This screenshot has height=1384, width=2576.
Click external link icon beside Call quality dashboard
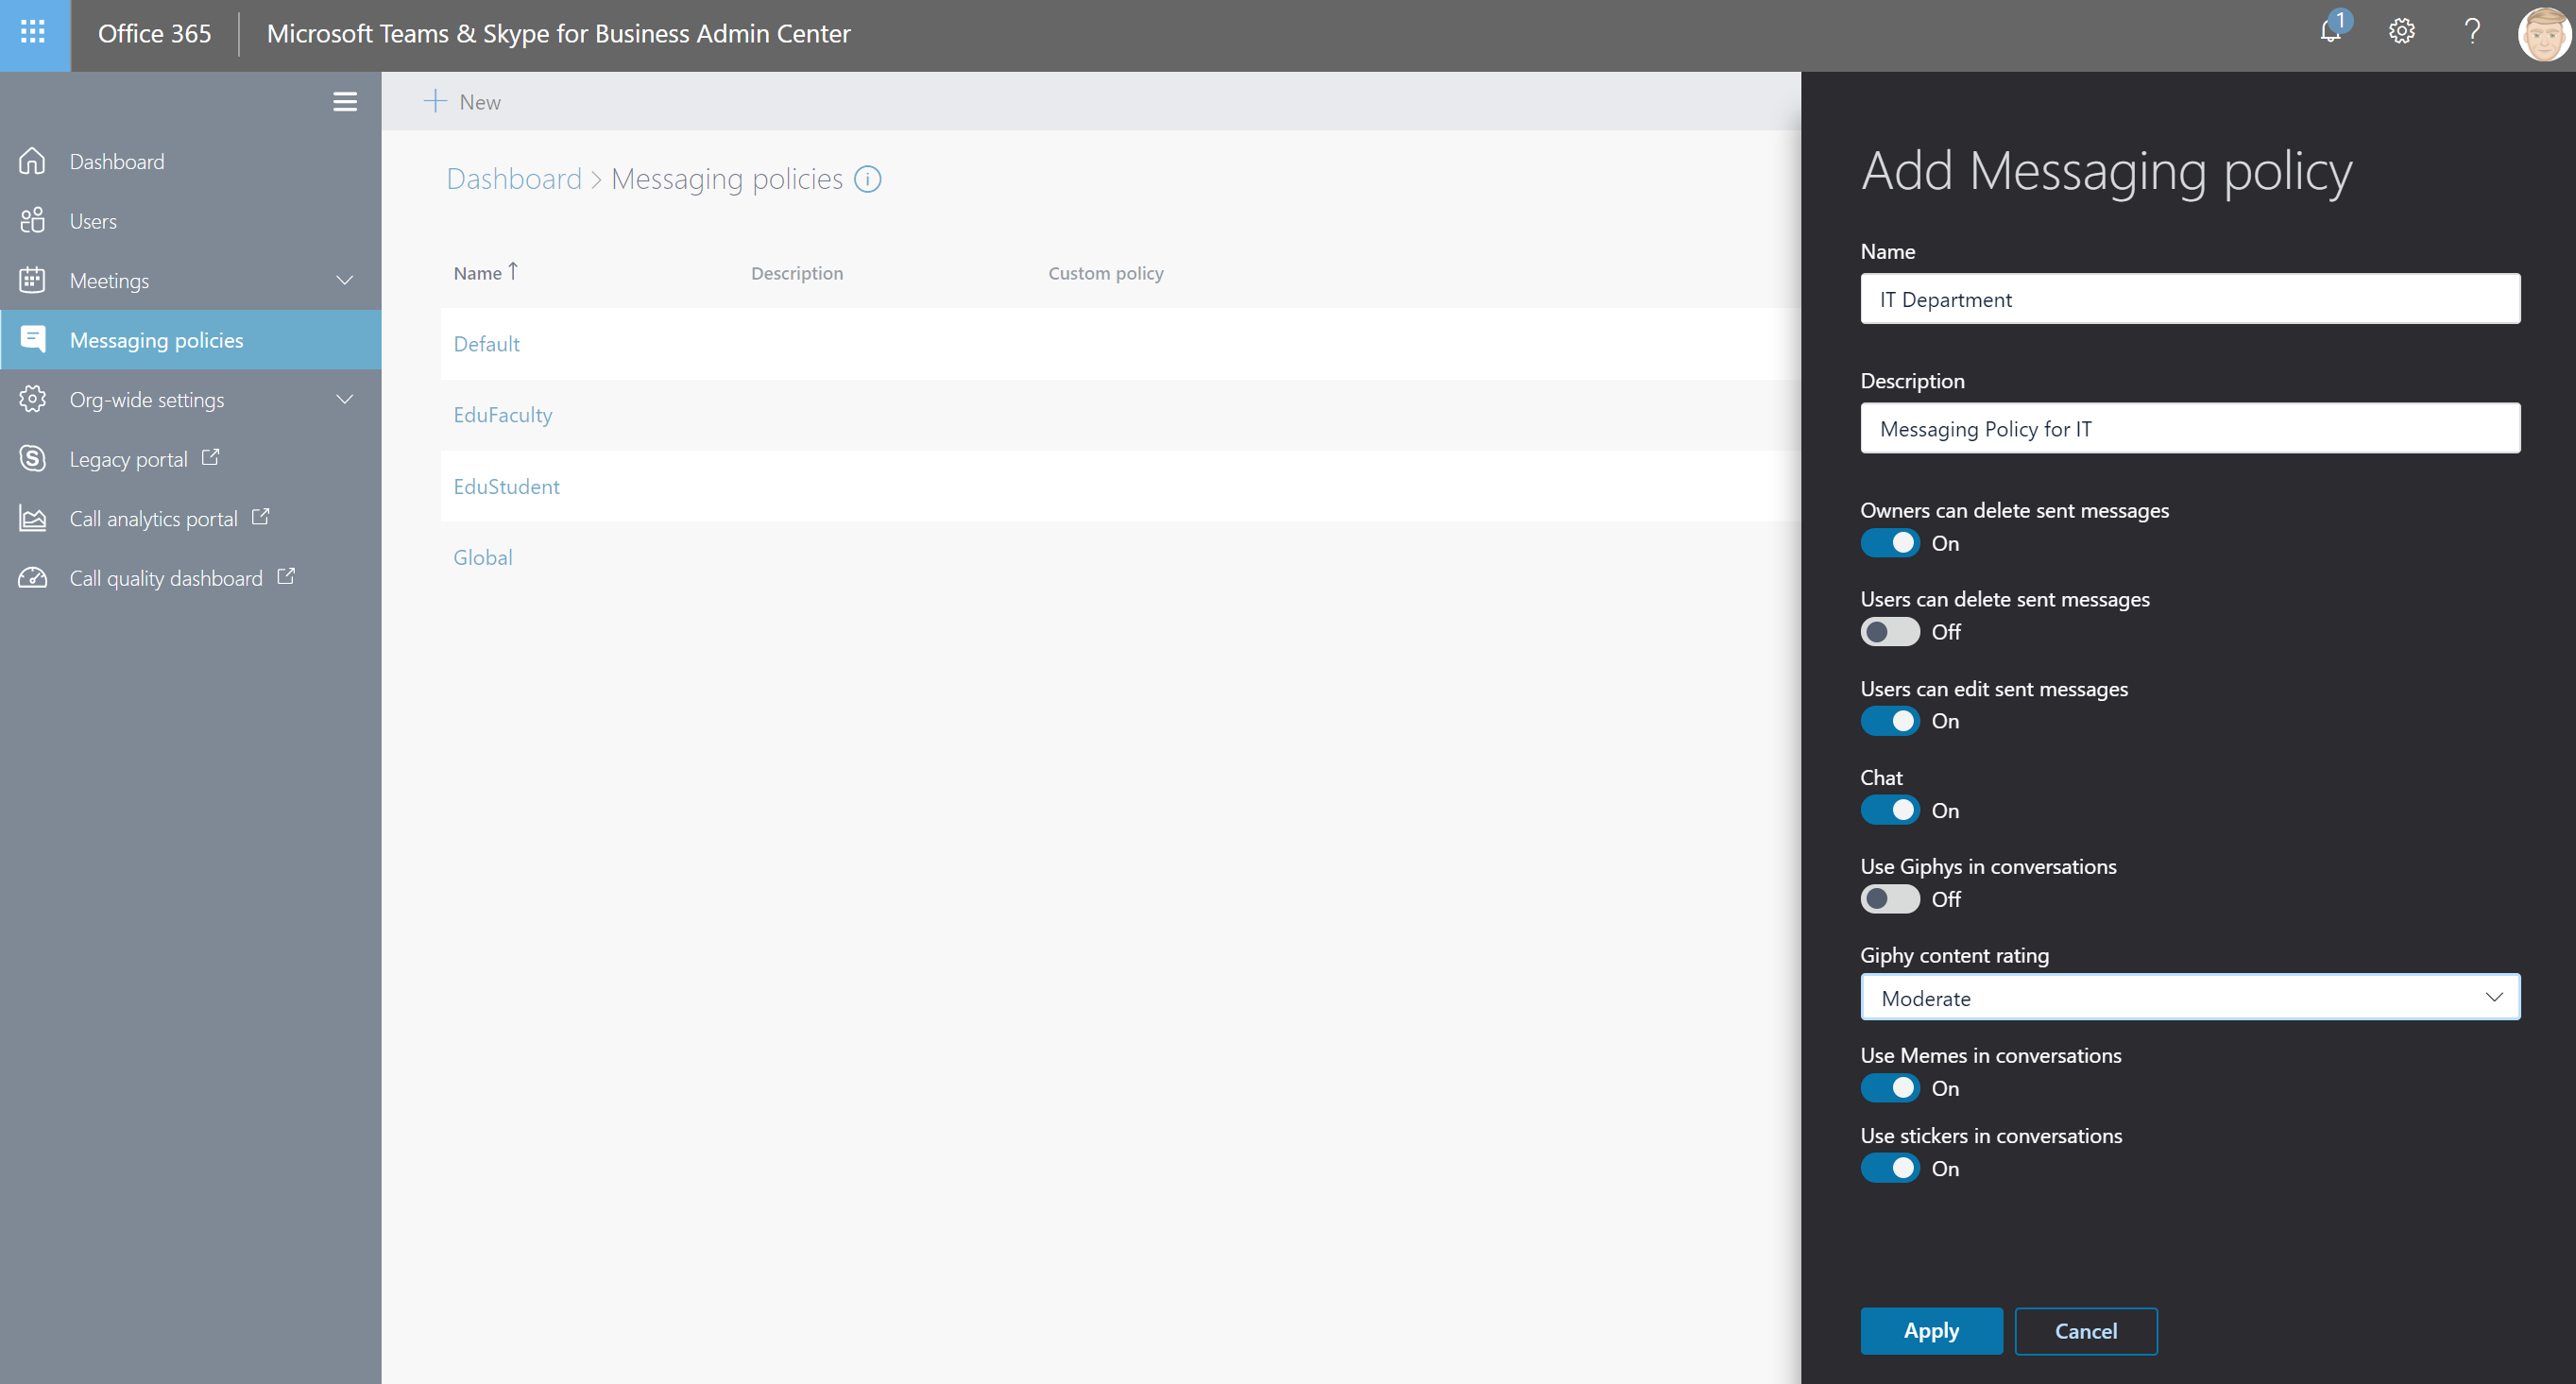(x=286, y=576)
